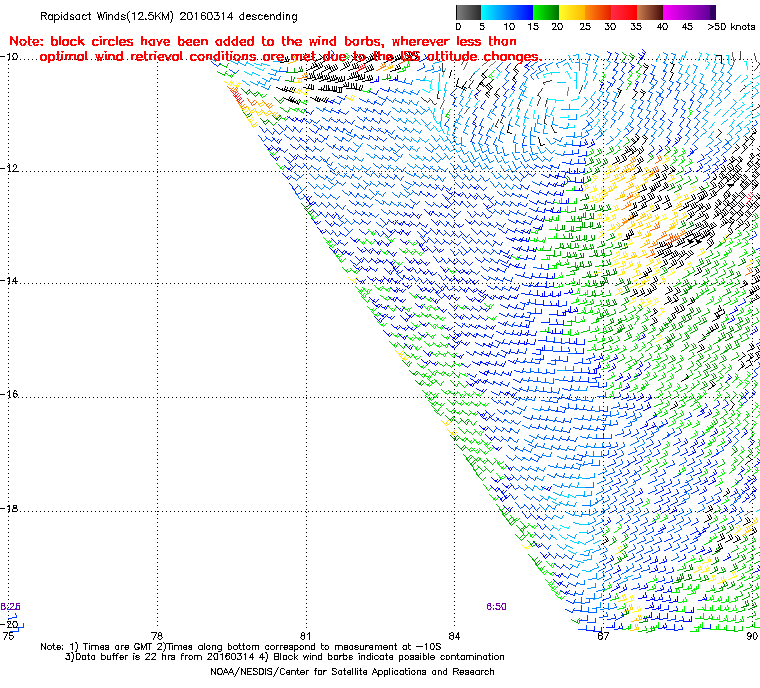The width and height of the screenshot is (760, 688).
Task: Click the '-16' latitude axis label
Action: (x=9, y=394)
